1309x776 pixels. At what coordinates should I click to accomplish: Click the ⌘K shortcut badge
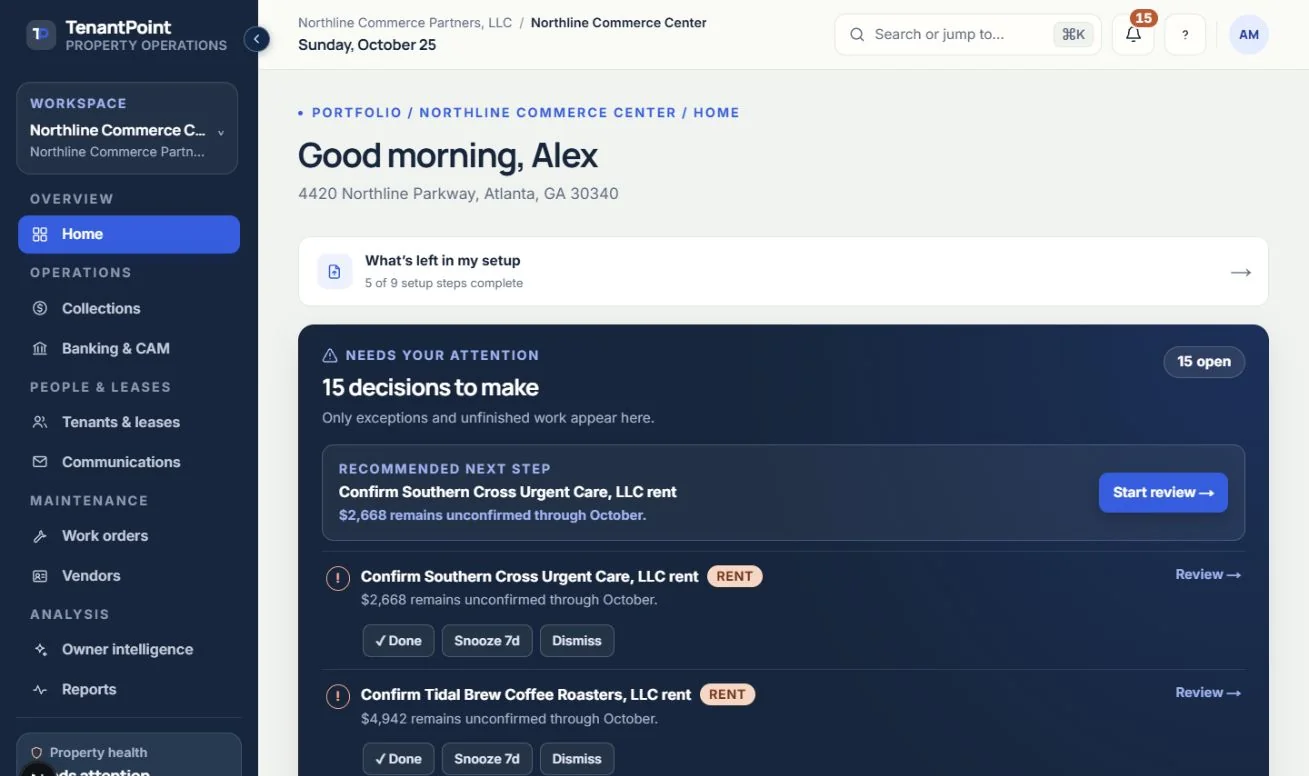[1073, 34]
